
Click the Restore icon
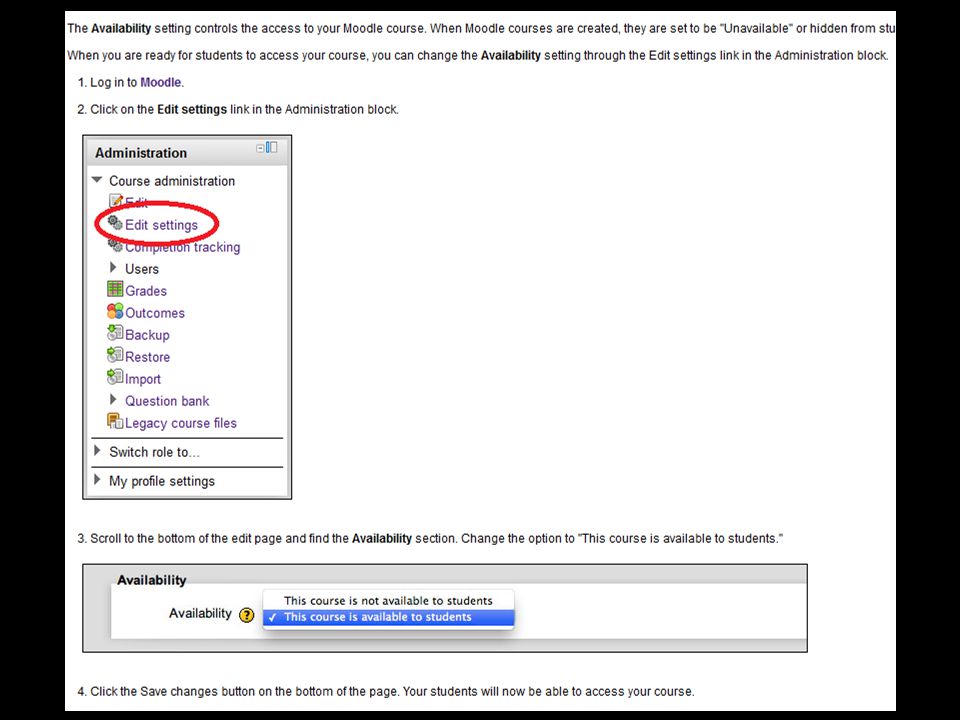(x=115, y=354)
